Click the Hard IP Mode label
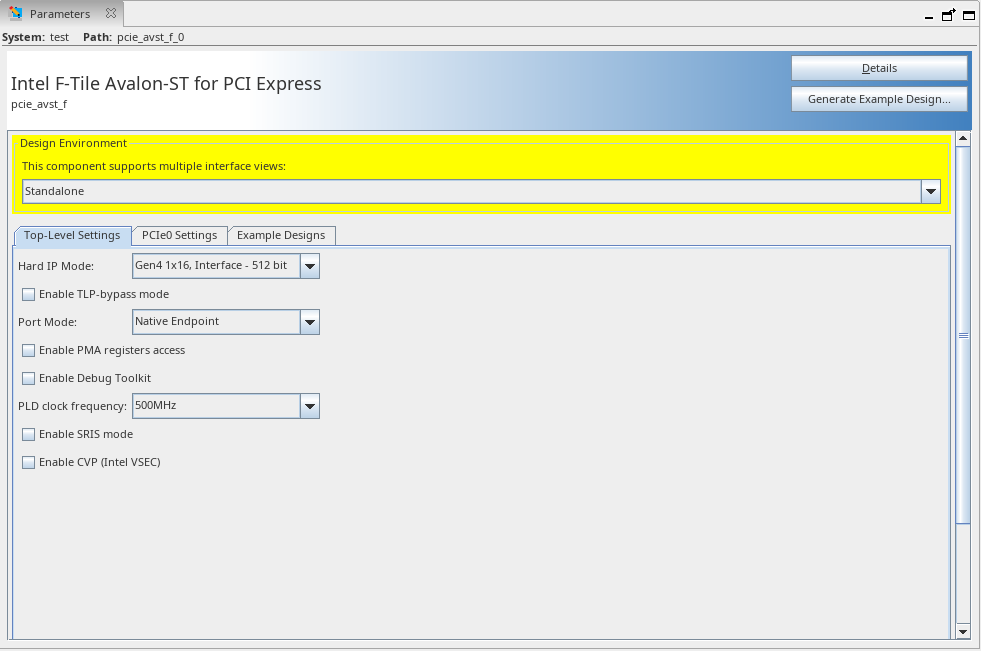The height and width of the screenshot is (651, 981). [56, 266]
